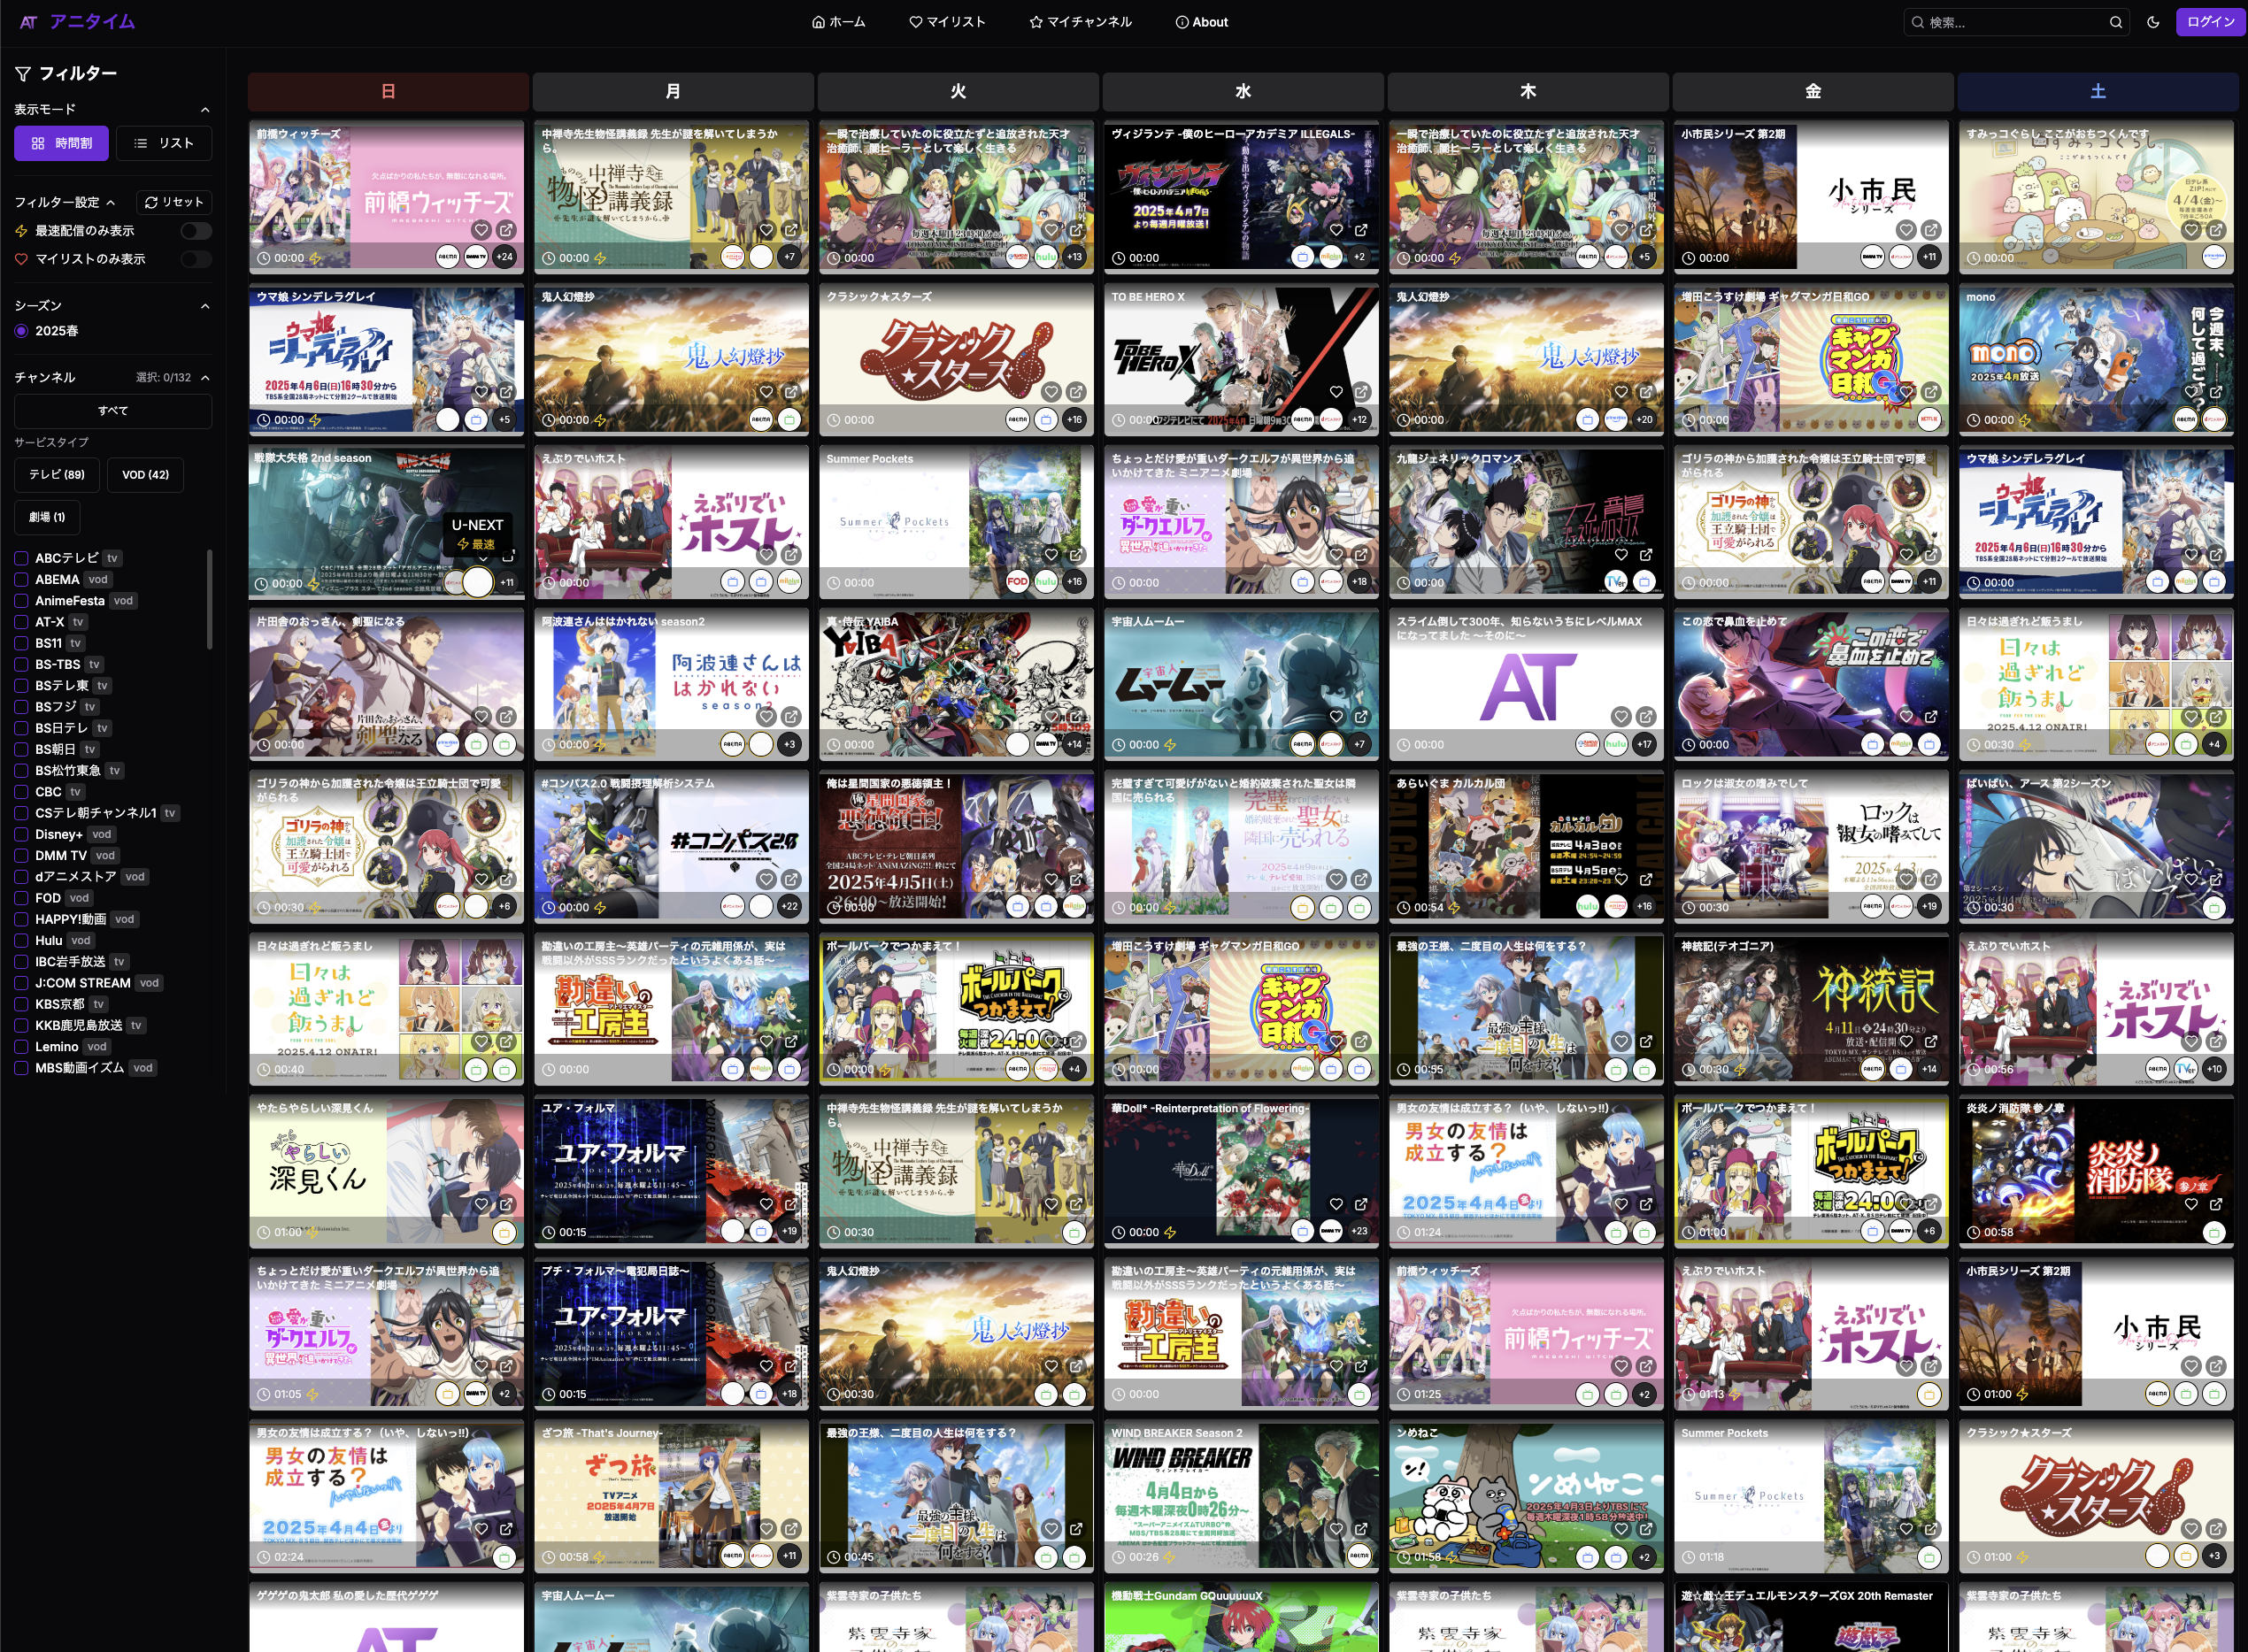The height and width of the screenshot is (1652, 2248).
Task: Add 前橋ウィッチーズ to favorites via heart icon
Action: (x=482, y=230)
